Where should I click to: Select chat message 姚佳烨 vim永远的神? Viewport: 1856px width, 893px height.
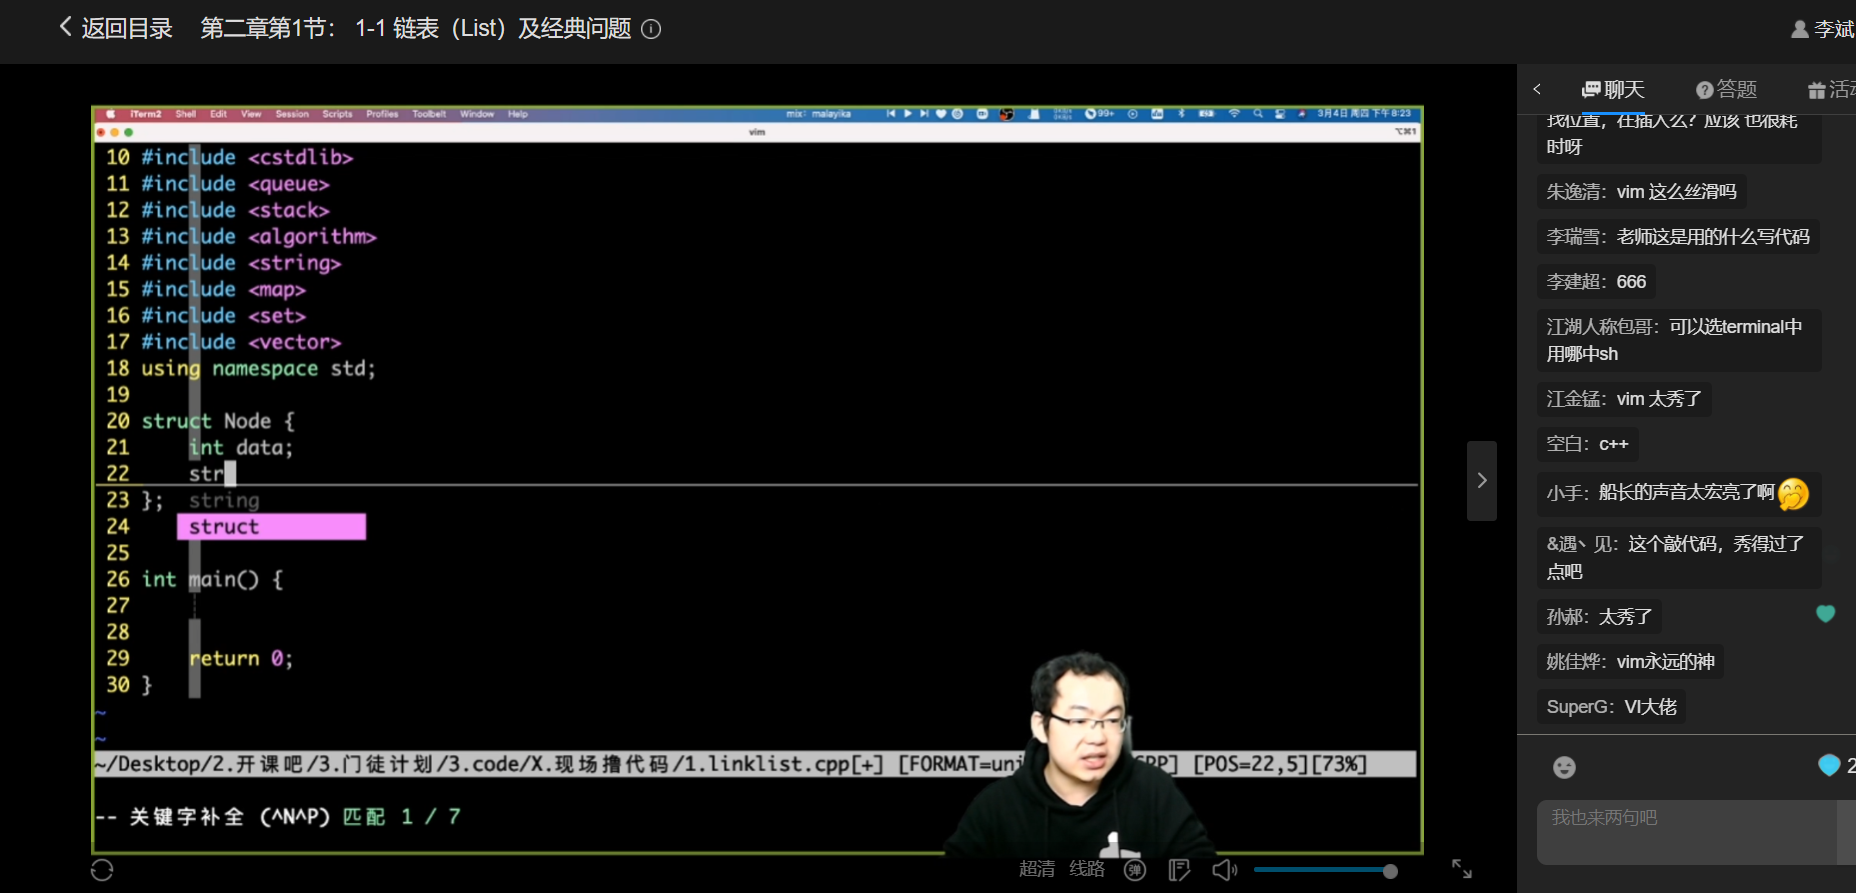point(1630,662)
